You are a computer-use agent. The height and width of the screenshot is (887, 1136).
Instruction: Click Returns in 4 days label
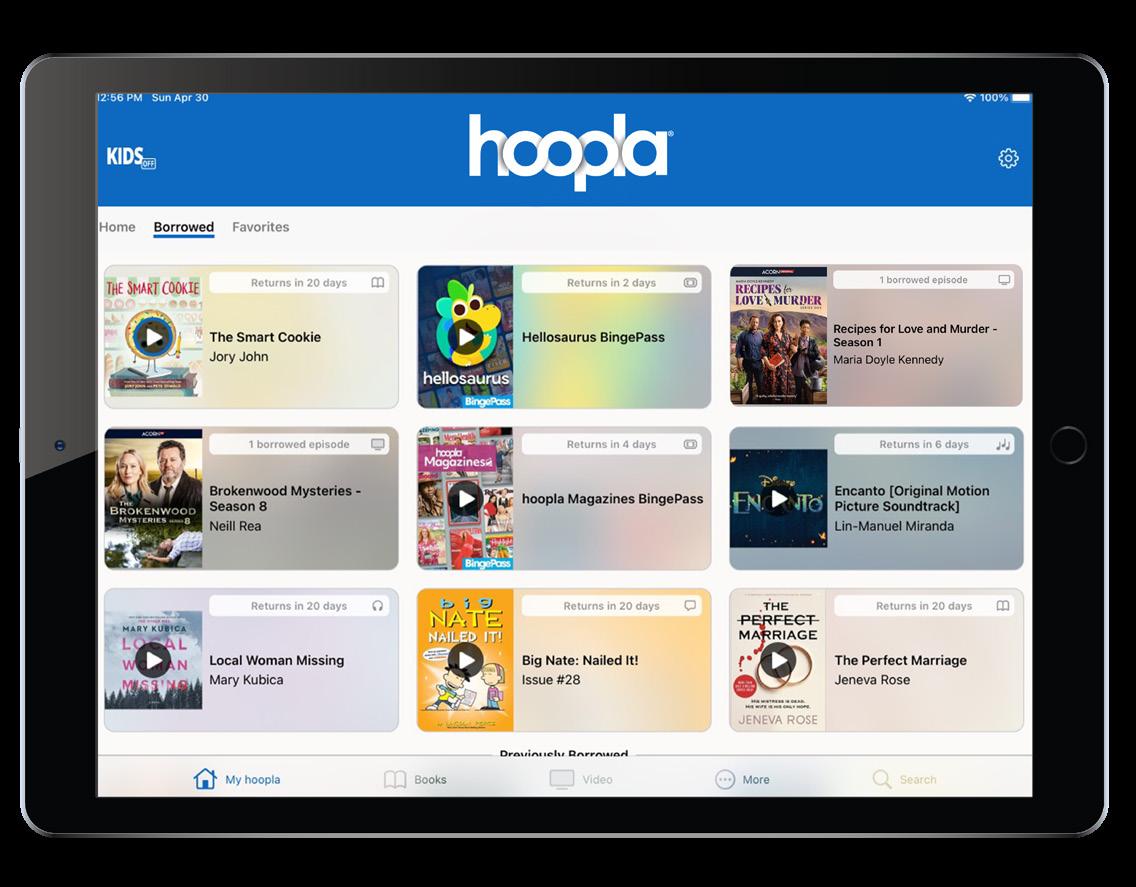[611, 444]
